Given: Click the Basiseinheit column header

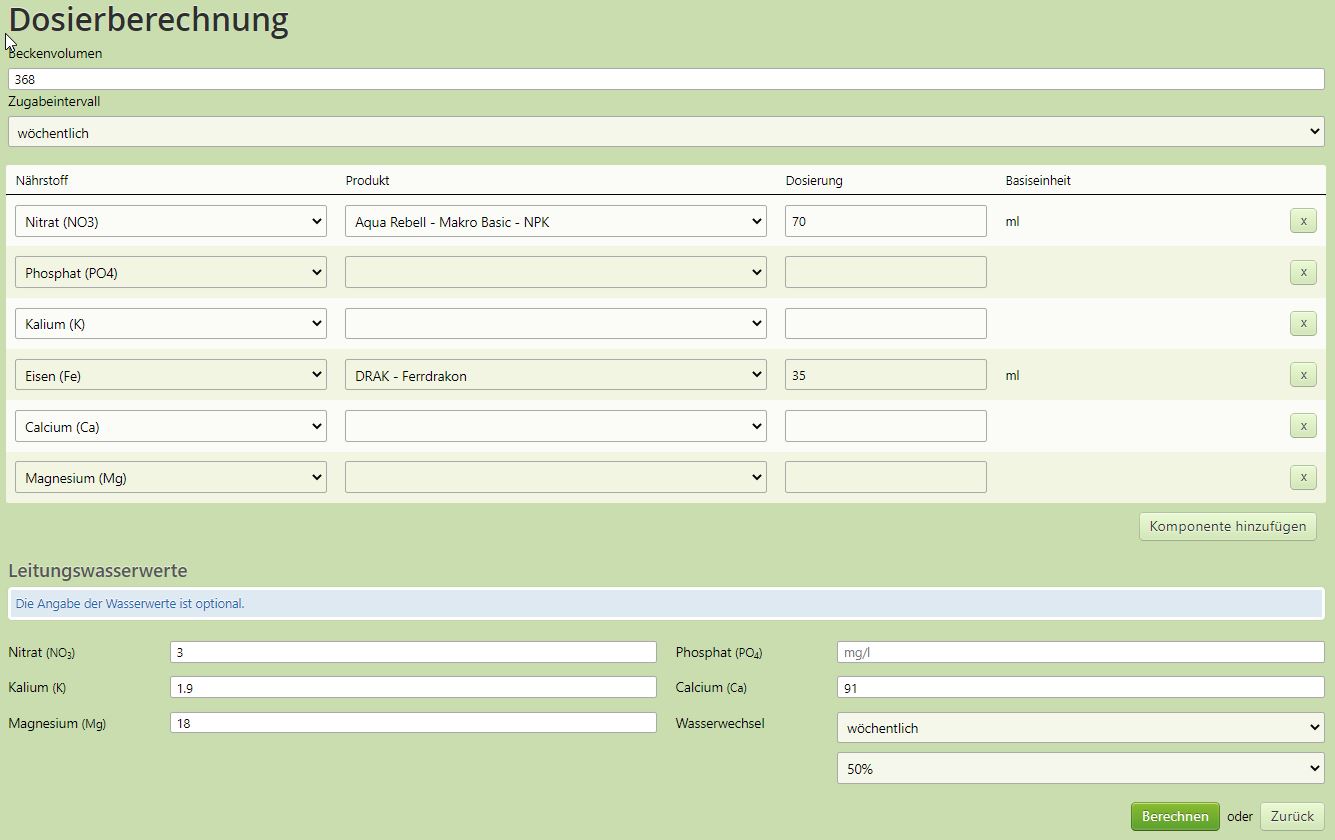Looking at the screenshot, I should point(1038,180).
